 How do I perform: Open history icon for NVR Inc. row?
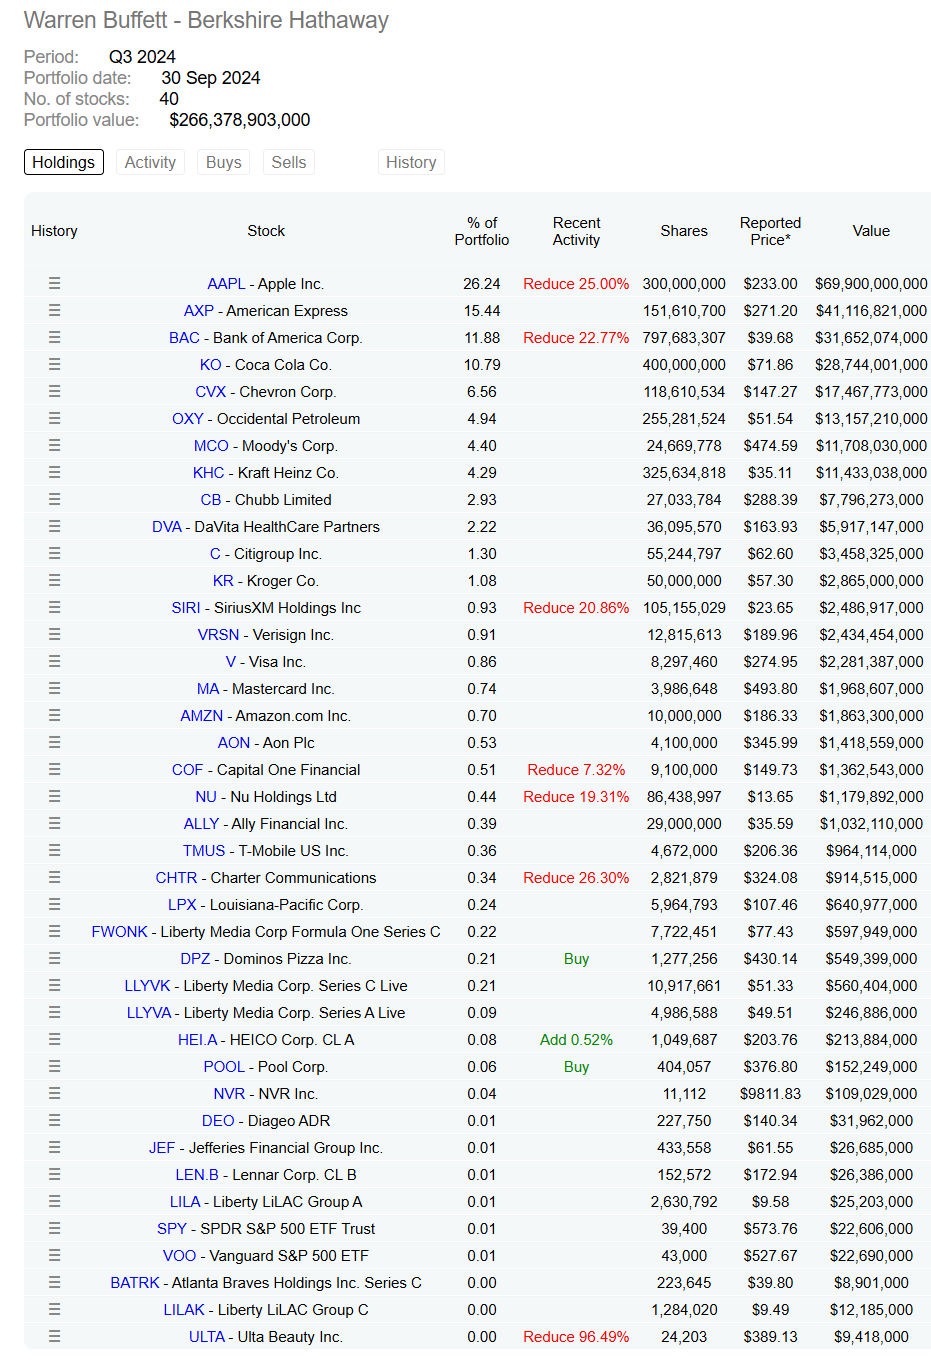tap(54, 1094)
